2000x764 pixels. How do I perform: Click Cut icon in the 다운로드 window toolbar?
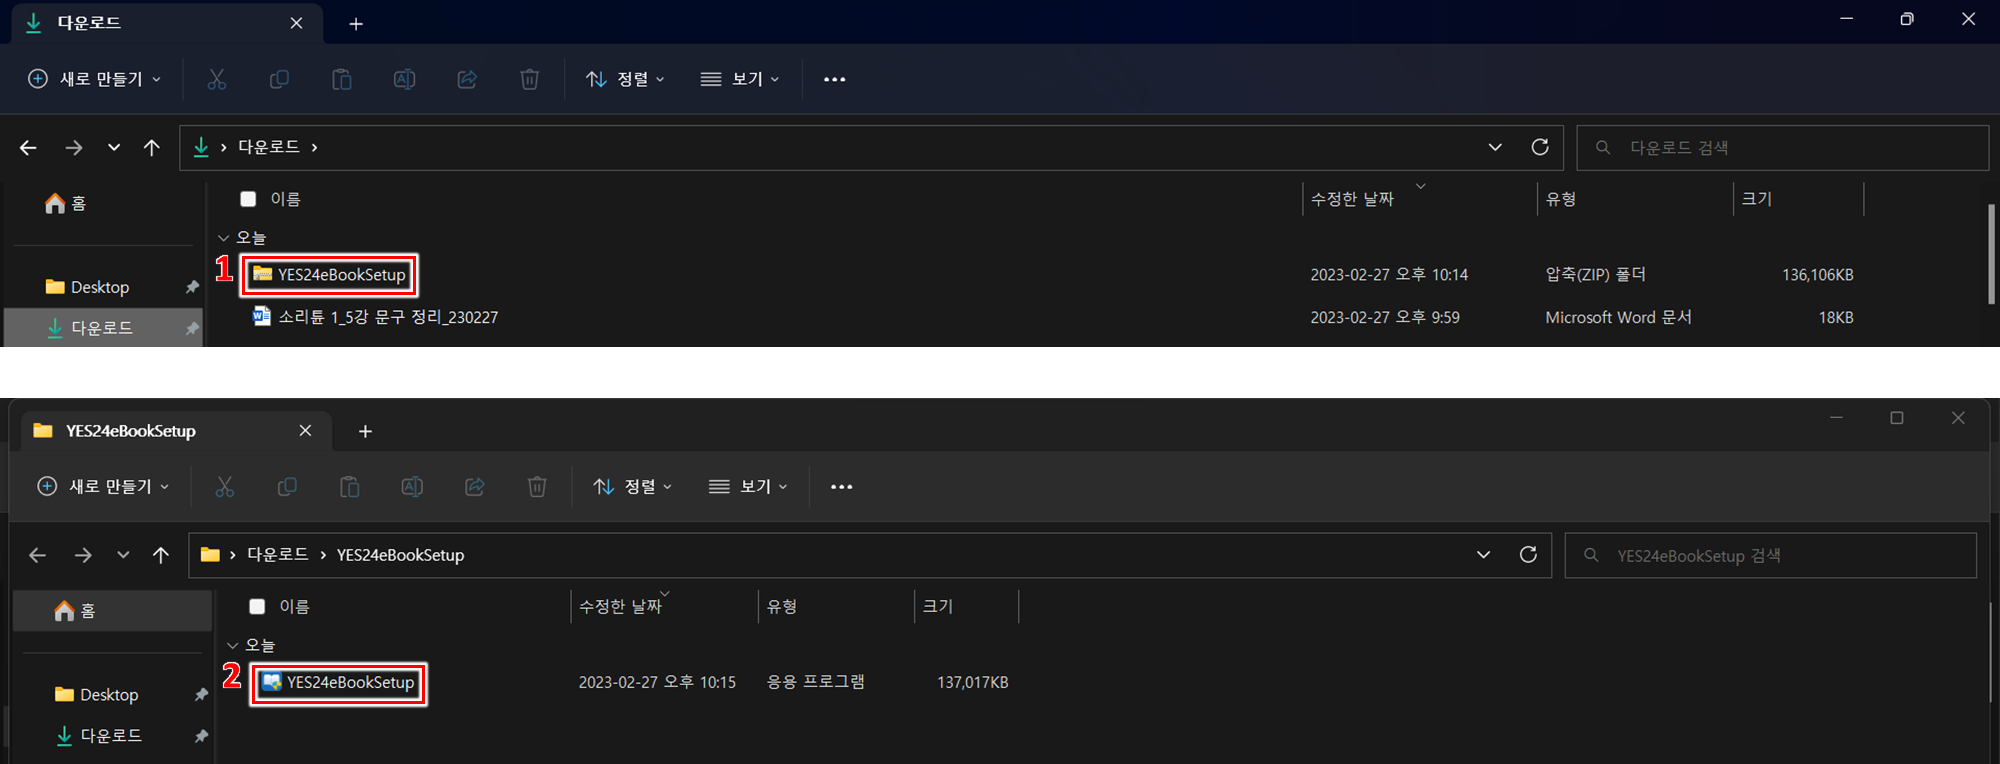point(216,79)
